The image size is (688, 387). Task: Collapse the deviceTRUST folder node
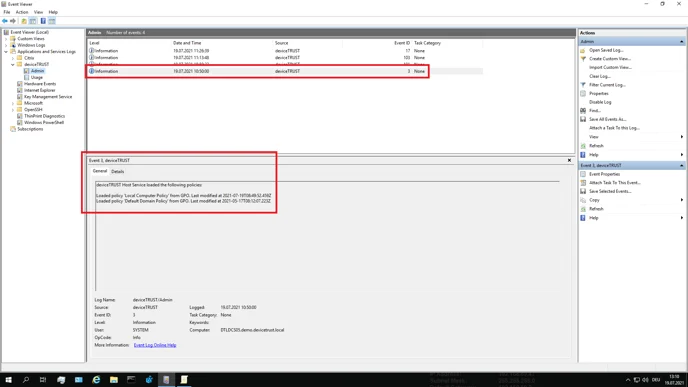click(x=13, y=64)
